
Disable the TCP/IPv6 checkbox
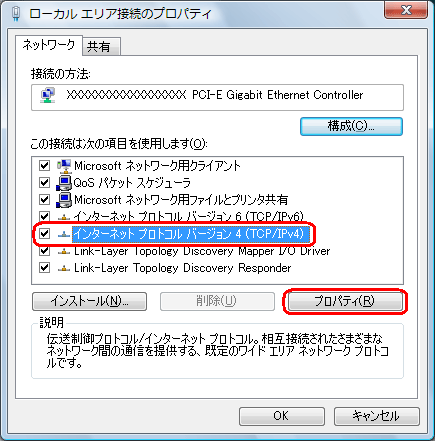coord(44,217)
